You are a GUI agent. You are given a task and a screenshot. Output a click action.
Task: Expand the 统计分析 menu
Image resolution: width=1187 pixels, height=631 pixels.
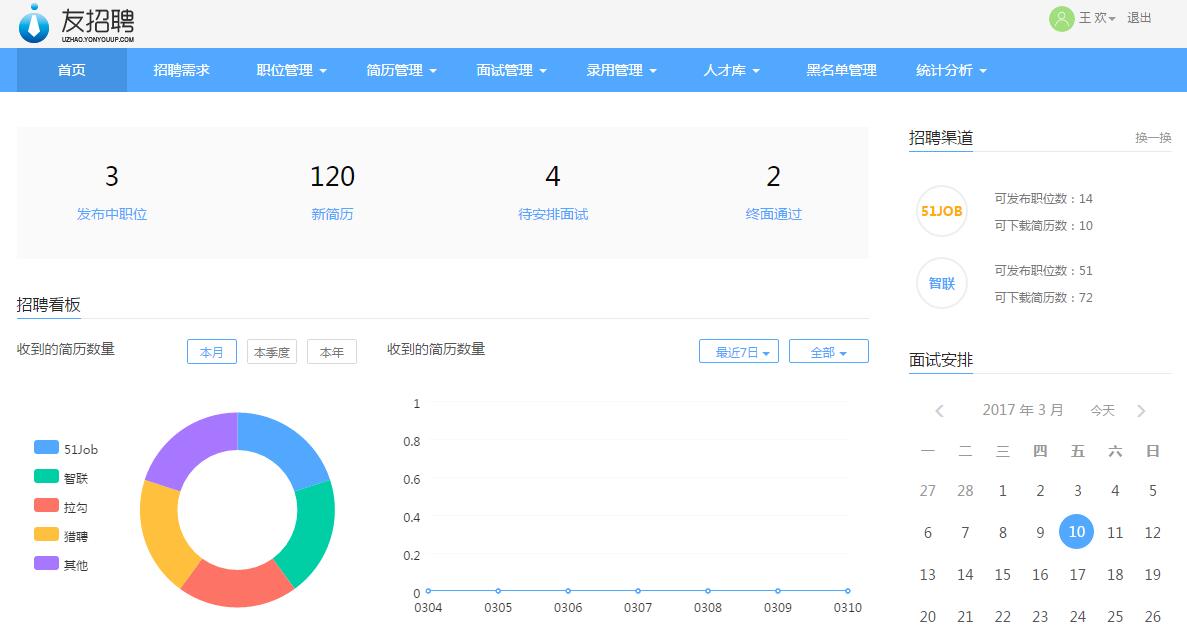pos(951,70)
